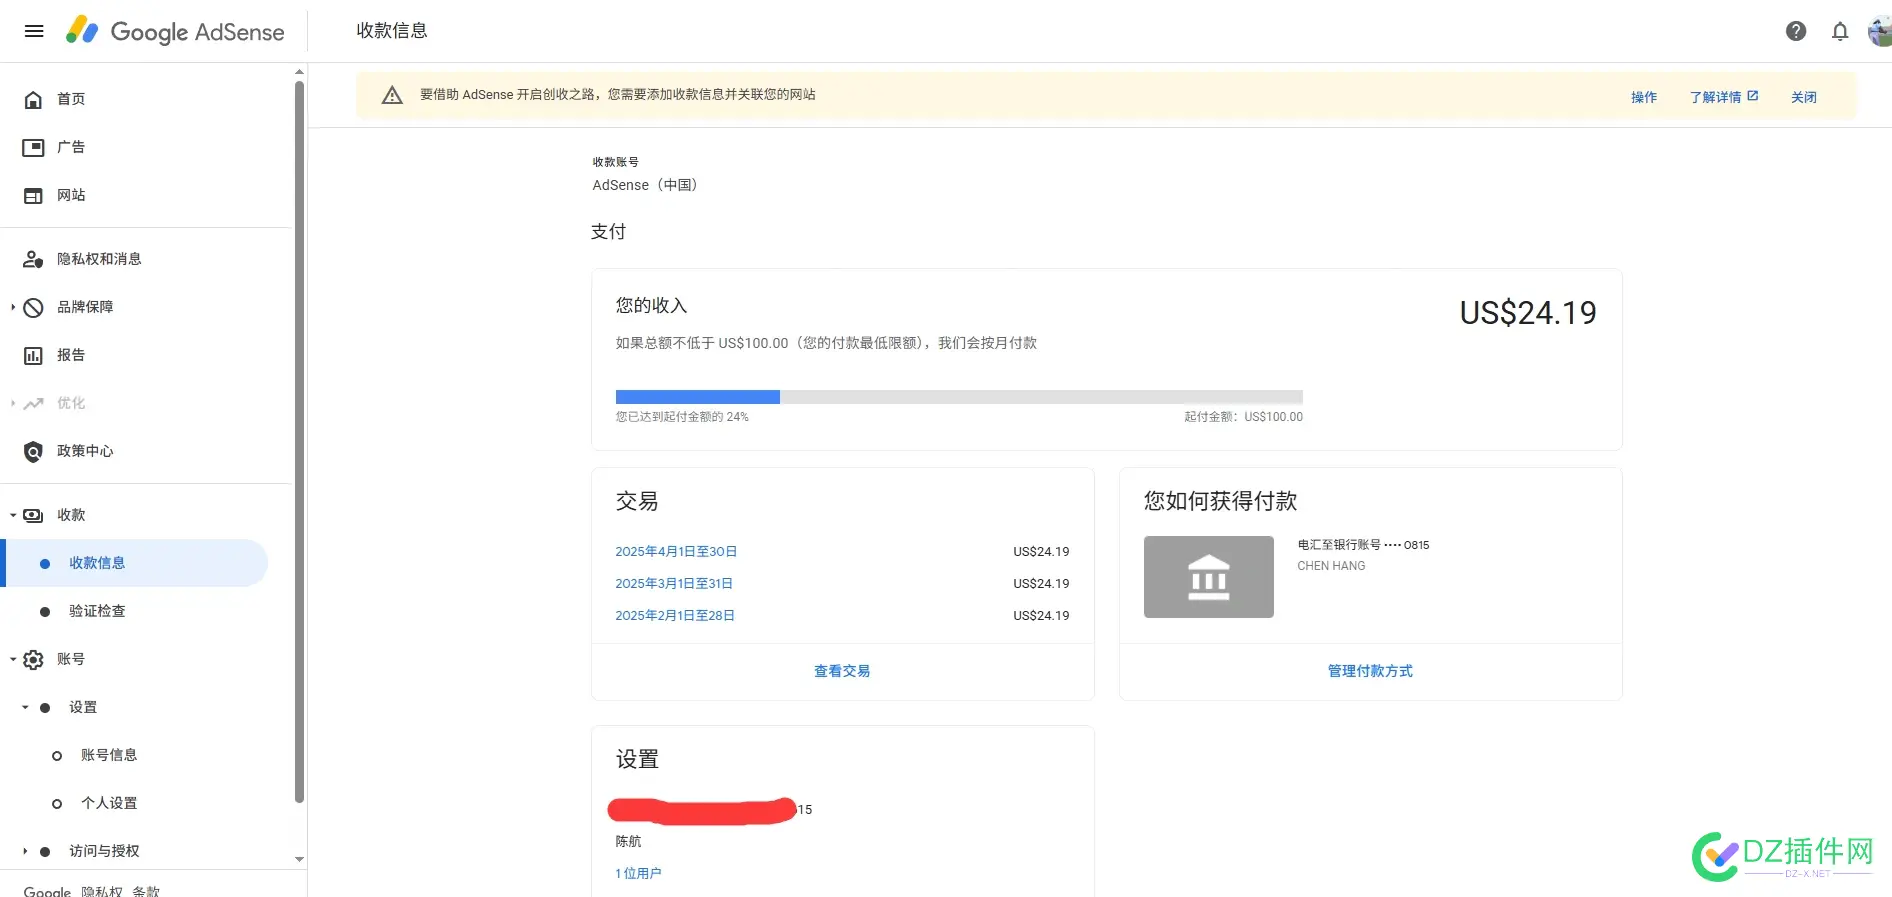Collapse the 账号 section arrow
This screenshot has width=1892, height=897.
(13, 659)
